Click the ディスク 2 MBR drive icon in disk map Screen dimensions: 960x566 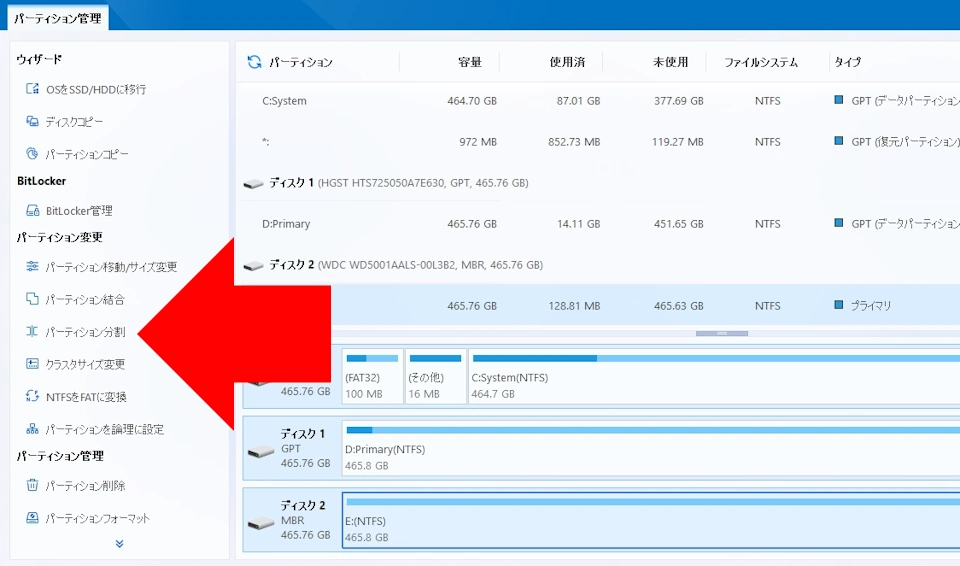coord(261,524)
